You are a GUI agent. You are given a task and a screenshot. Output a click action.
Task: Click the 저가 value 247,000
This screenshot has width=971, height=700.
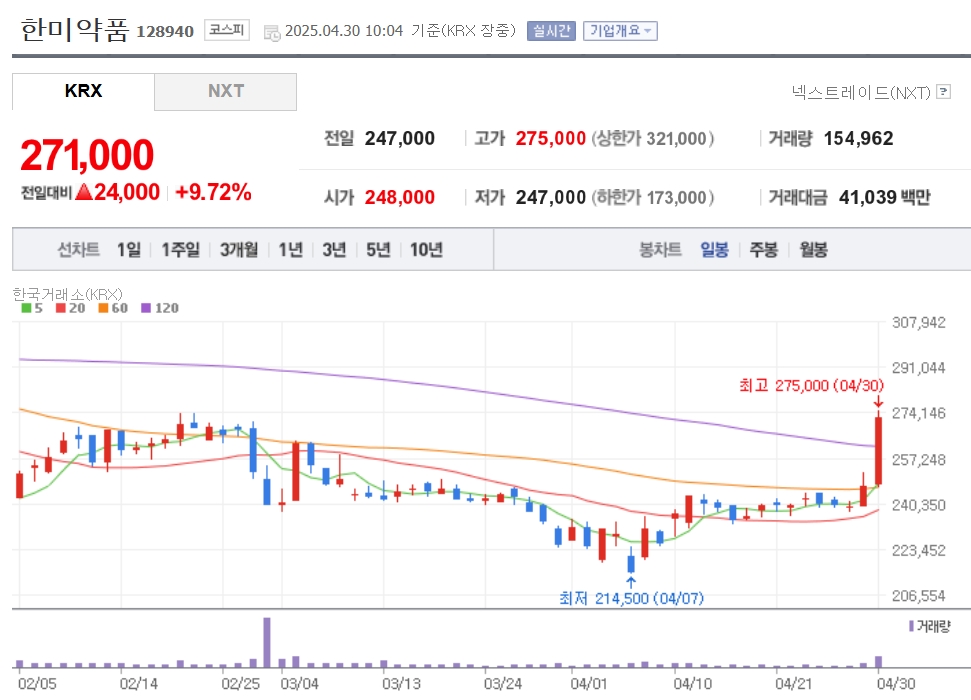[551, 197]
